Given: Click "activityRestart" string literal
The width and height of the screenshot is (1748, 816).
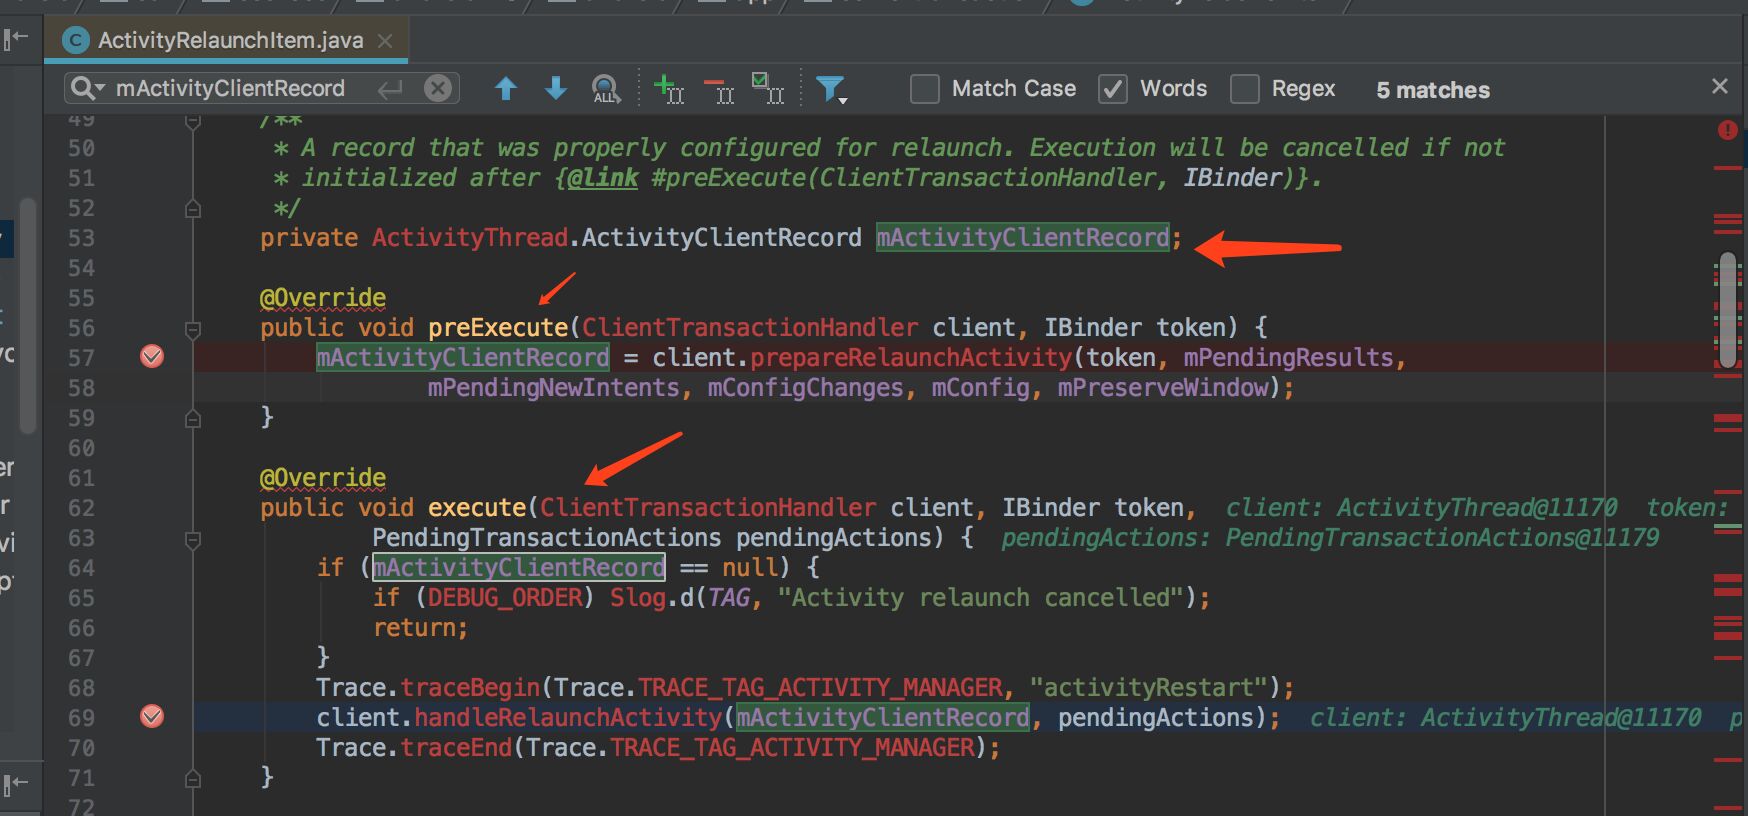Looking at the screenshot, I should point(1149,687).
